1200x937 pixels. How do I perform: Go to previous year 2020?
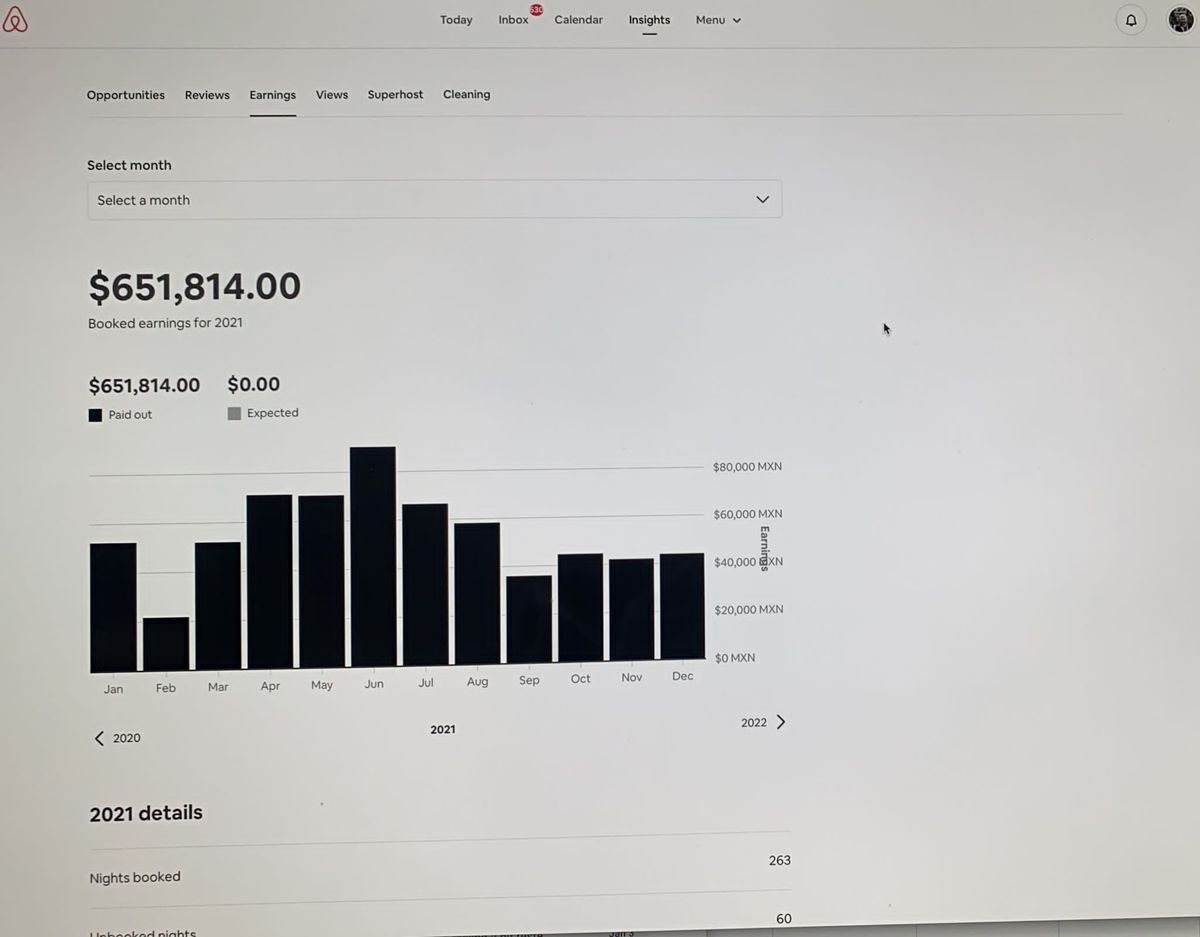[x=118, y=738]
